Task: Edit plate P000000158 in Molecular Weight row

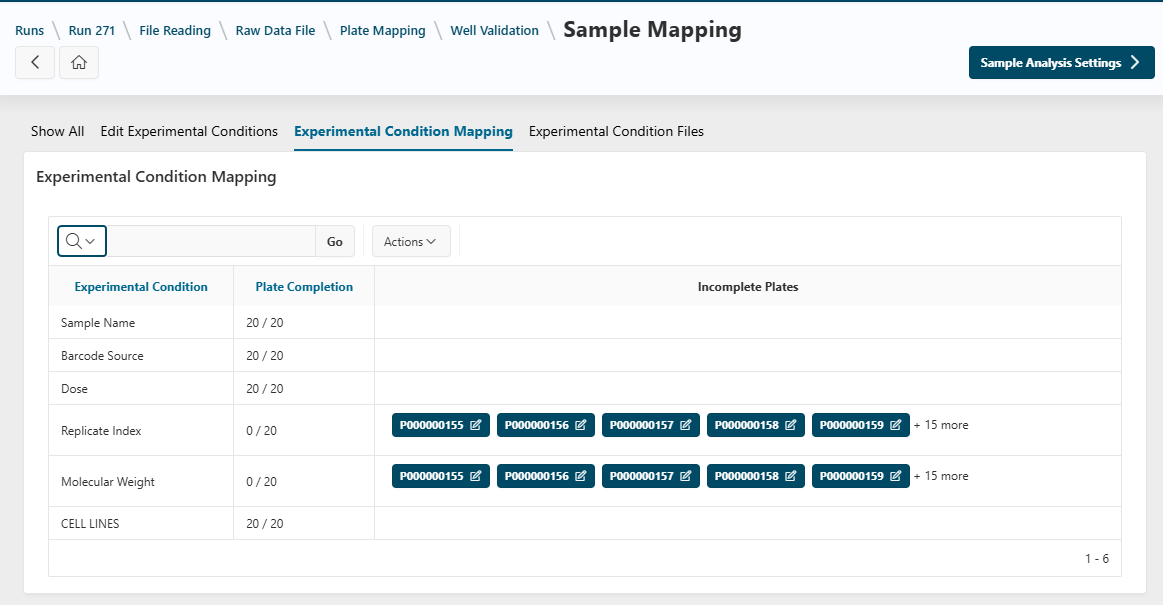Action: (756, 476)
